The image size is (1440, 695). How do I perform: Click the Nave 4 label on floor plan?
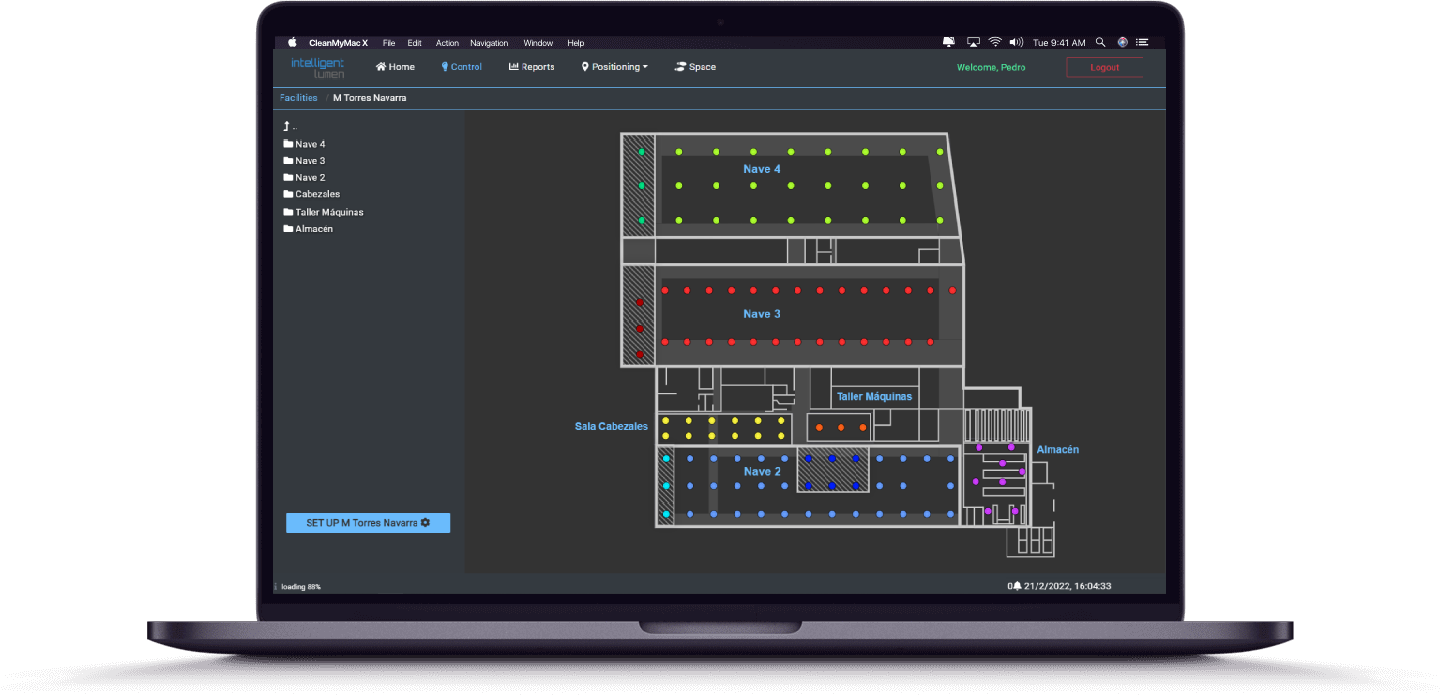coord(762,169)
